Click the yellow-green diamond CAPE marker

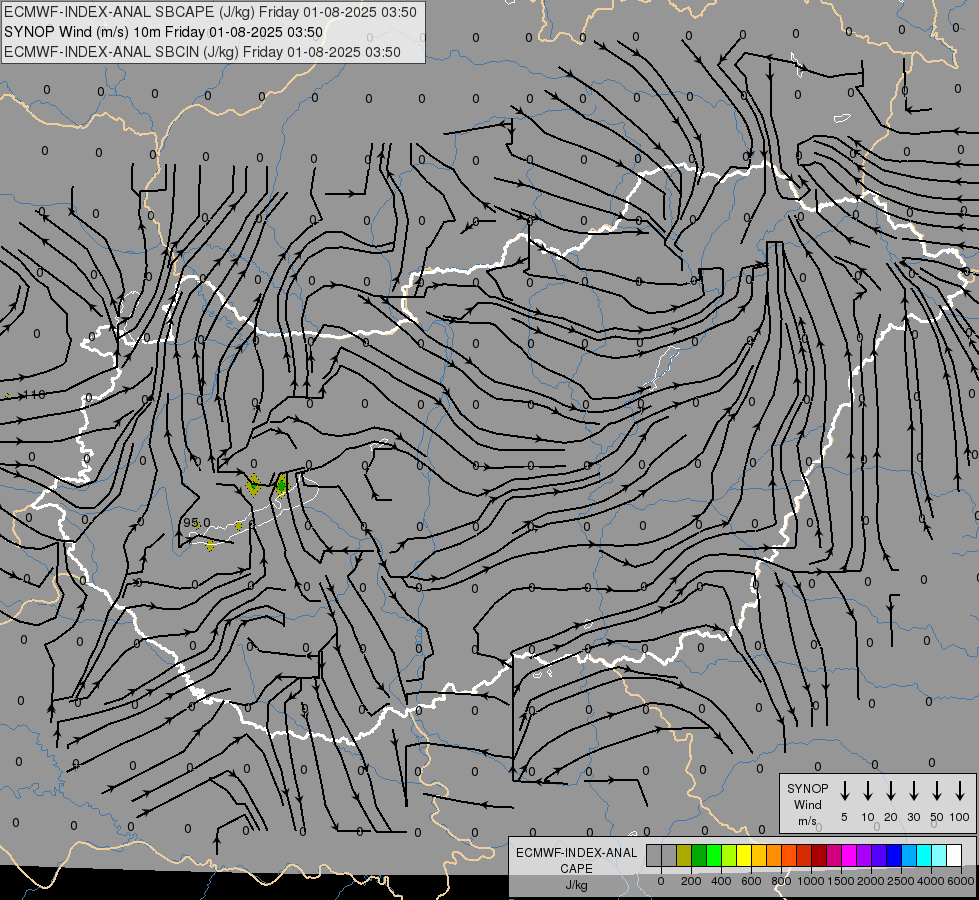253,485
